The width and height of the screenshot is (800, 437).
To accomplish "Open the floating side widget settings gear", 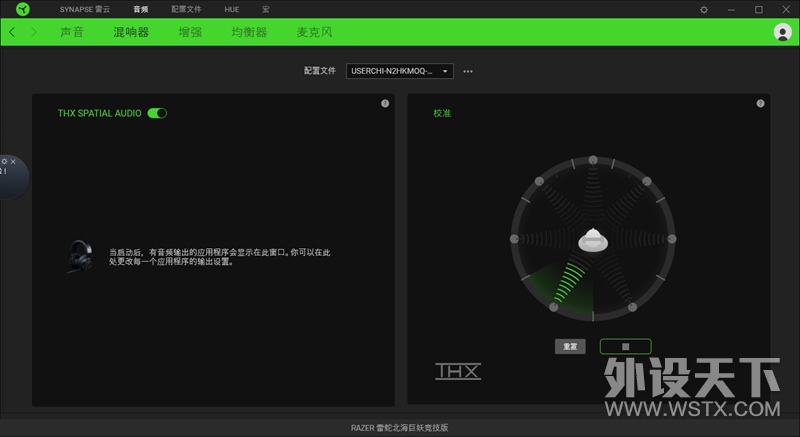I will point(4,162).
